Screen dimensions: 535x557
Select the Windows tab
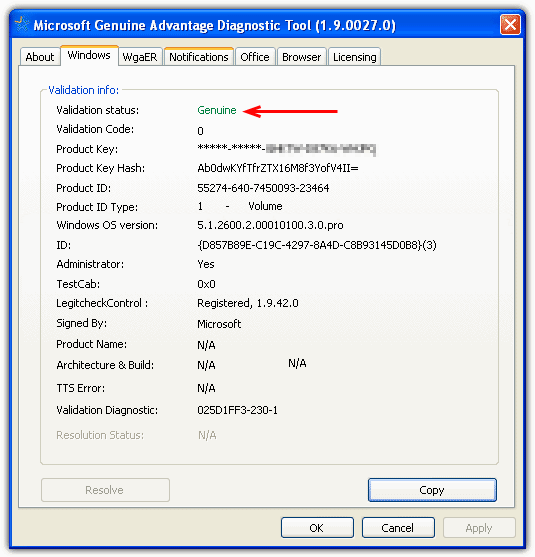[x=89, y=55]
